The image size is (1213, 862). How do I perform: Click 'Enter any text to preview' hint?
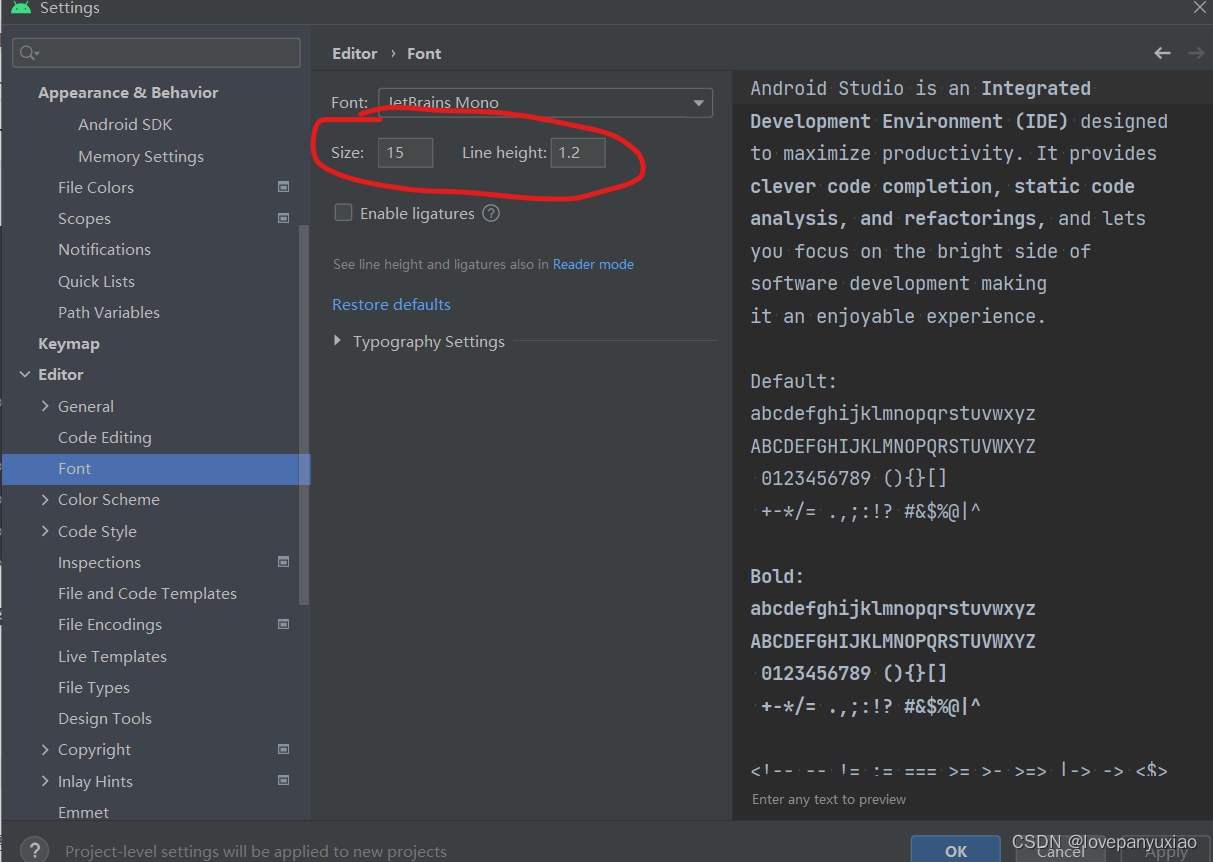click(x=829, y=799)
